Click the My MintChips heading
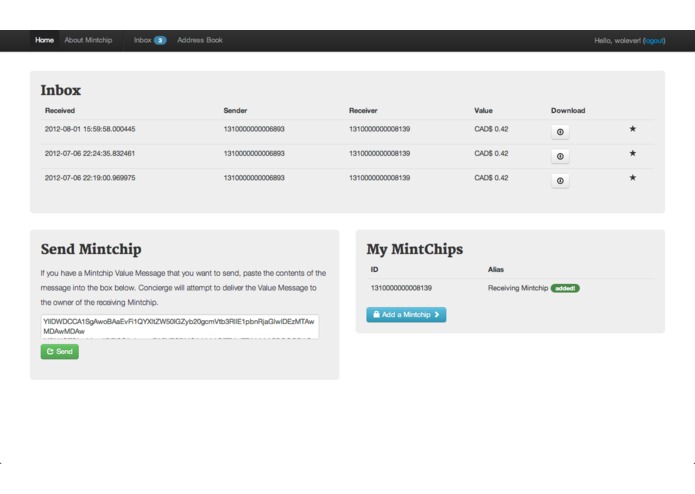This screenshot has width=695, height=494. [414, 249]
